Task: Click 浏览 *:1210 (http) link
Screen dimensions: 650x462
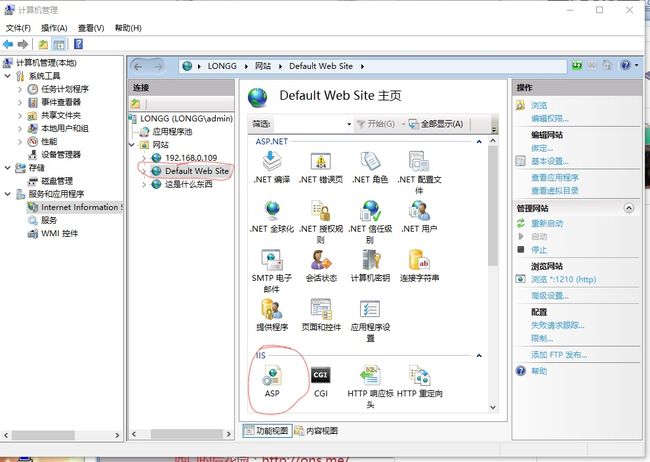Action: point(563,279)
